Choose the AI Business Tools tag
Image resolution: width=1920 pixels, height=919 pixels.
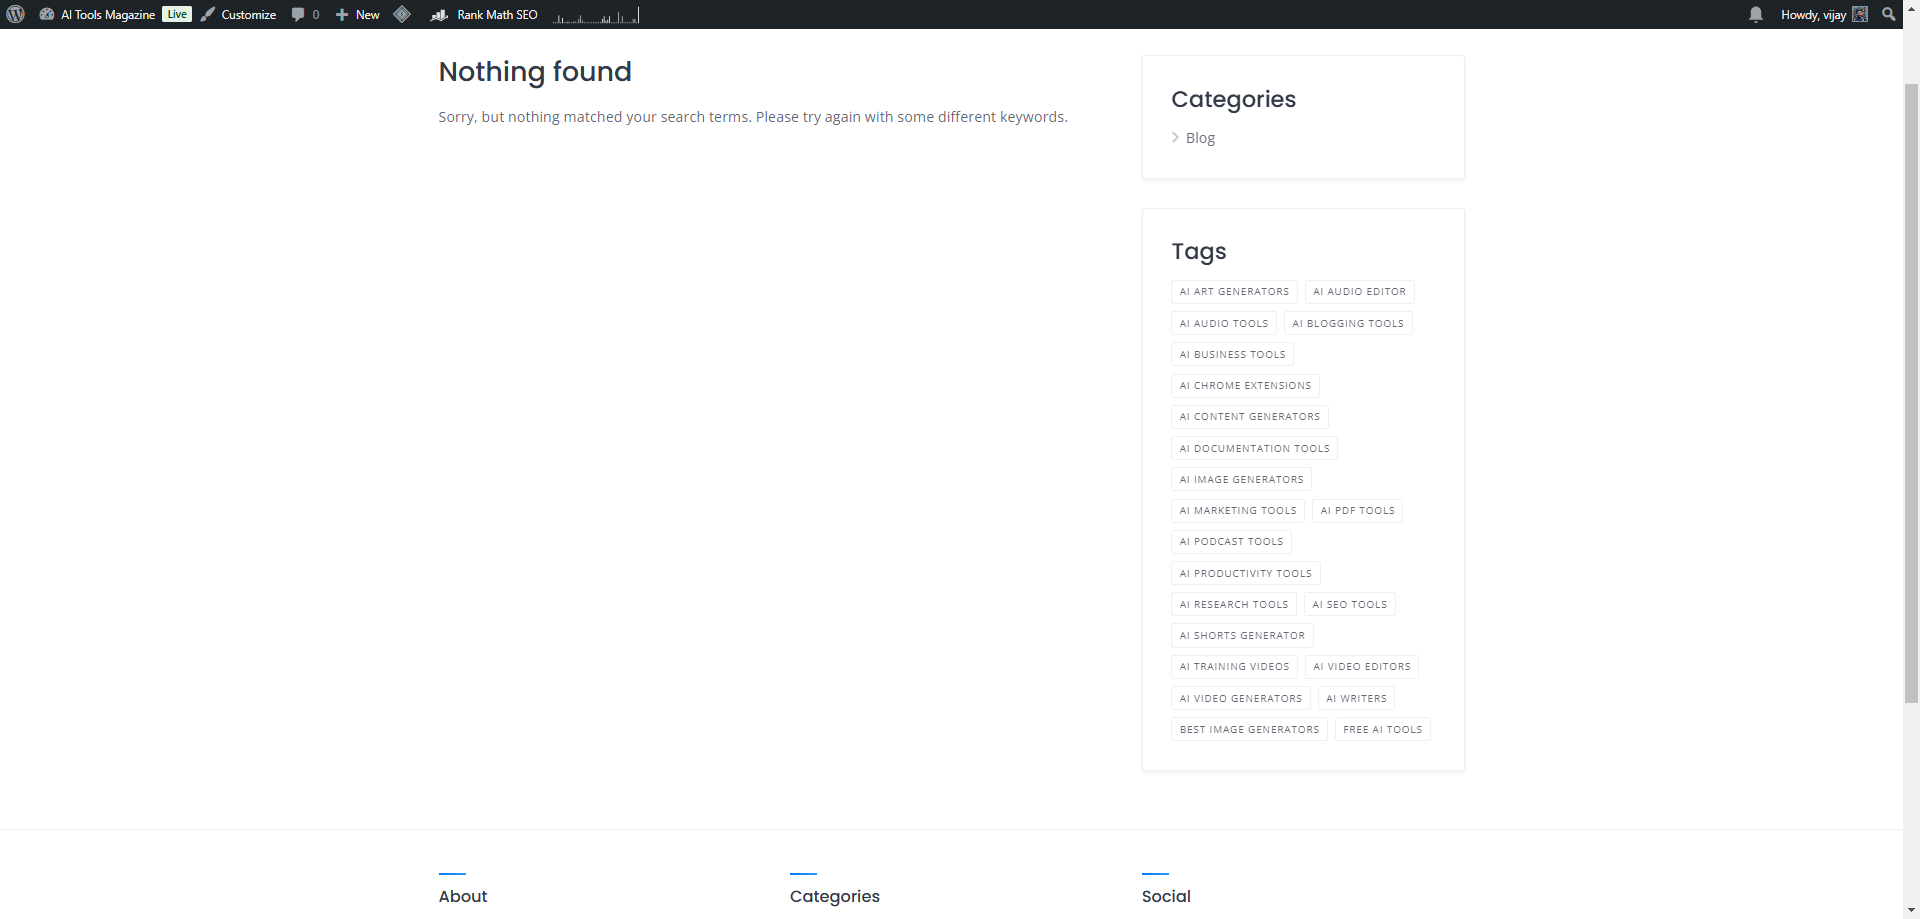point(1232,354)
